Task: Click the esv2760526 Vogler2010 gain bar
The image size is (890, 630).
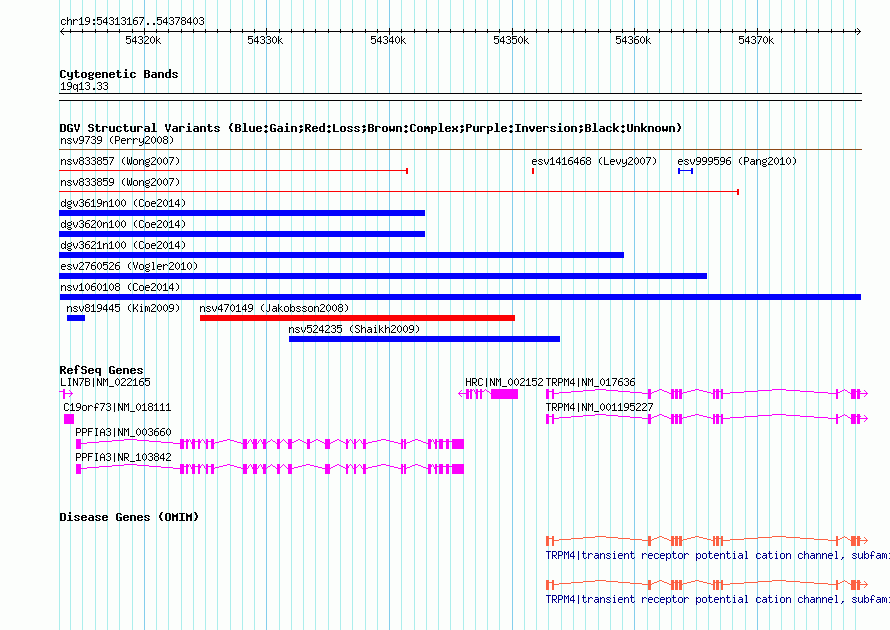Action: tap(383, 276)
